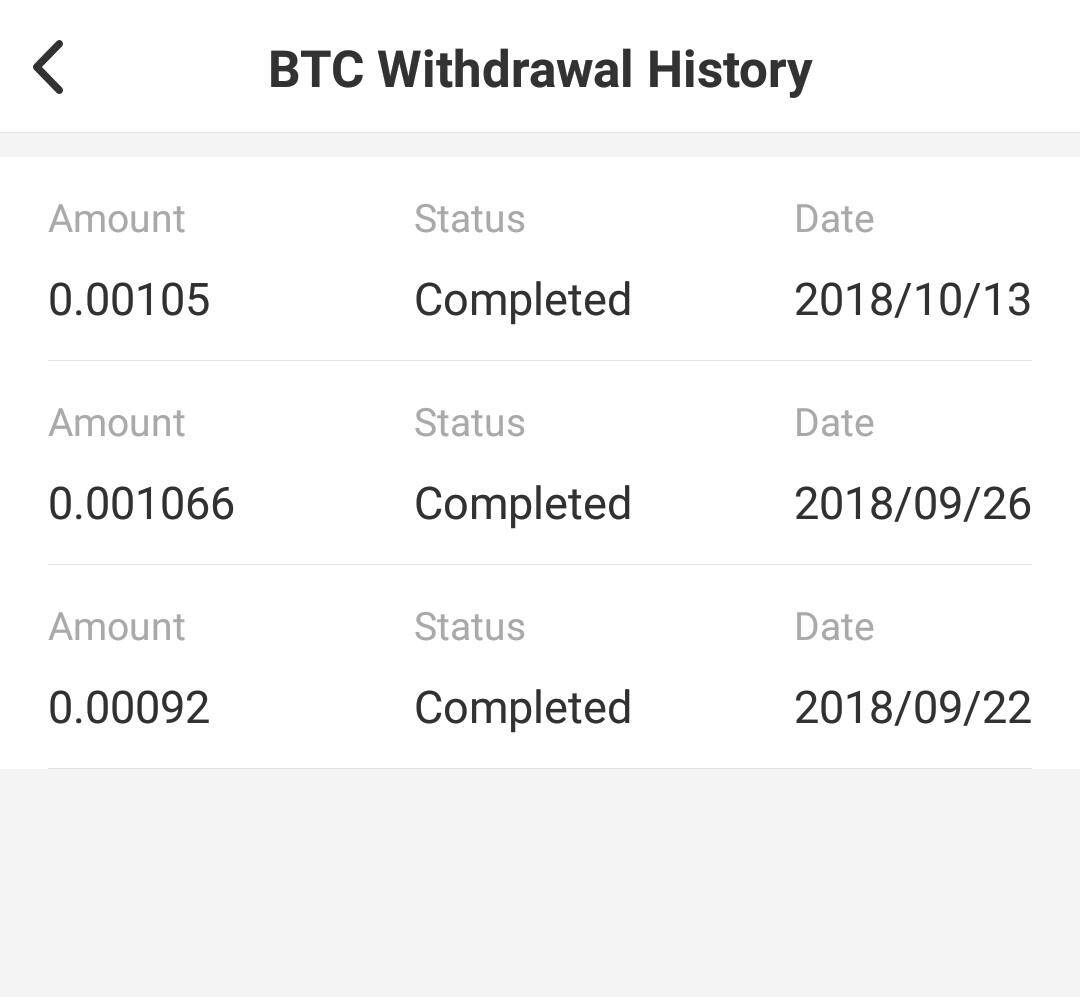Select the 0.001066 withdrawal amount
The image size is (1080, 997).
141,504
